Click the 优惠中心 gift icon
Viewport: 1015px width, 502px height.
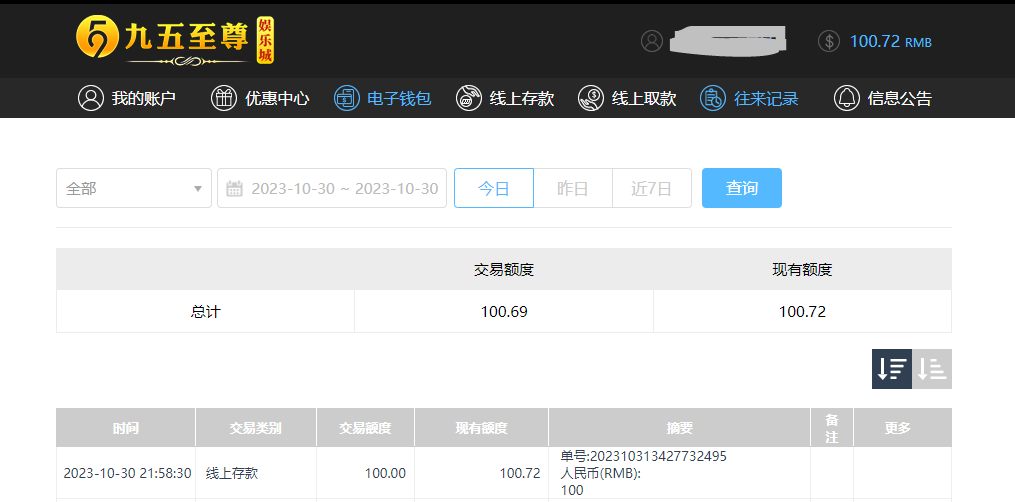[x=224, y=98]
